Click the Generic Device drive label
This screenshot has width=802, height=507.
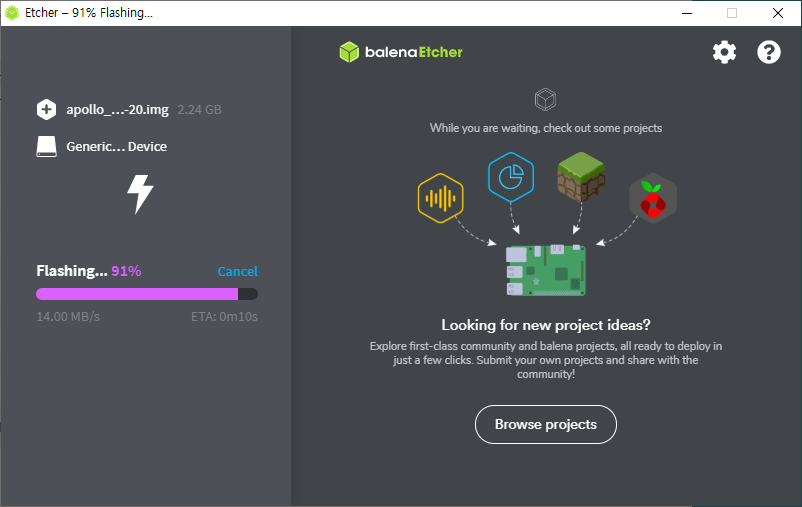[117, 146]
